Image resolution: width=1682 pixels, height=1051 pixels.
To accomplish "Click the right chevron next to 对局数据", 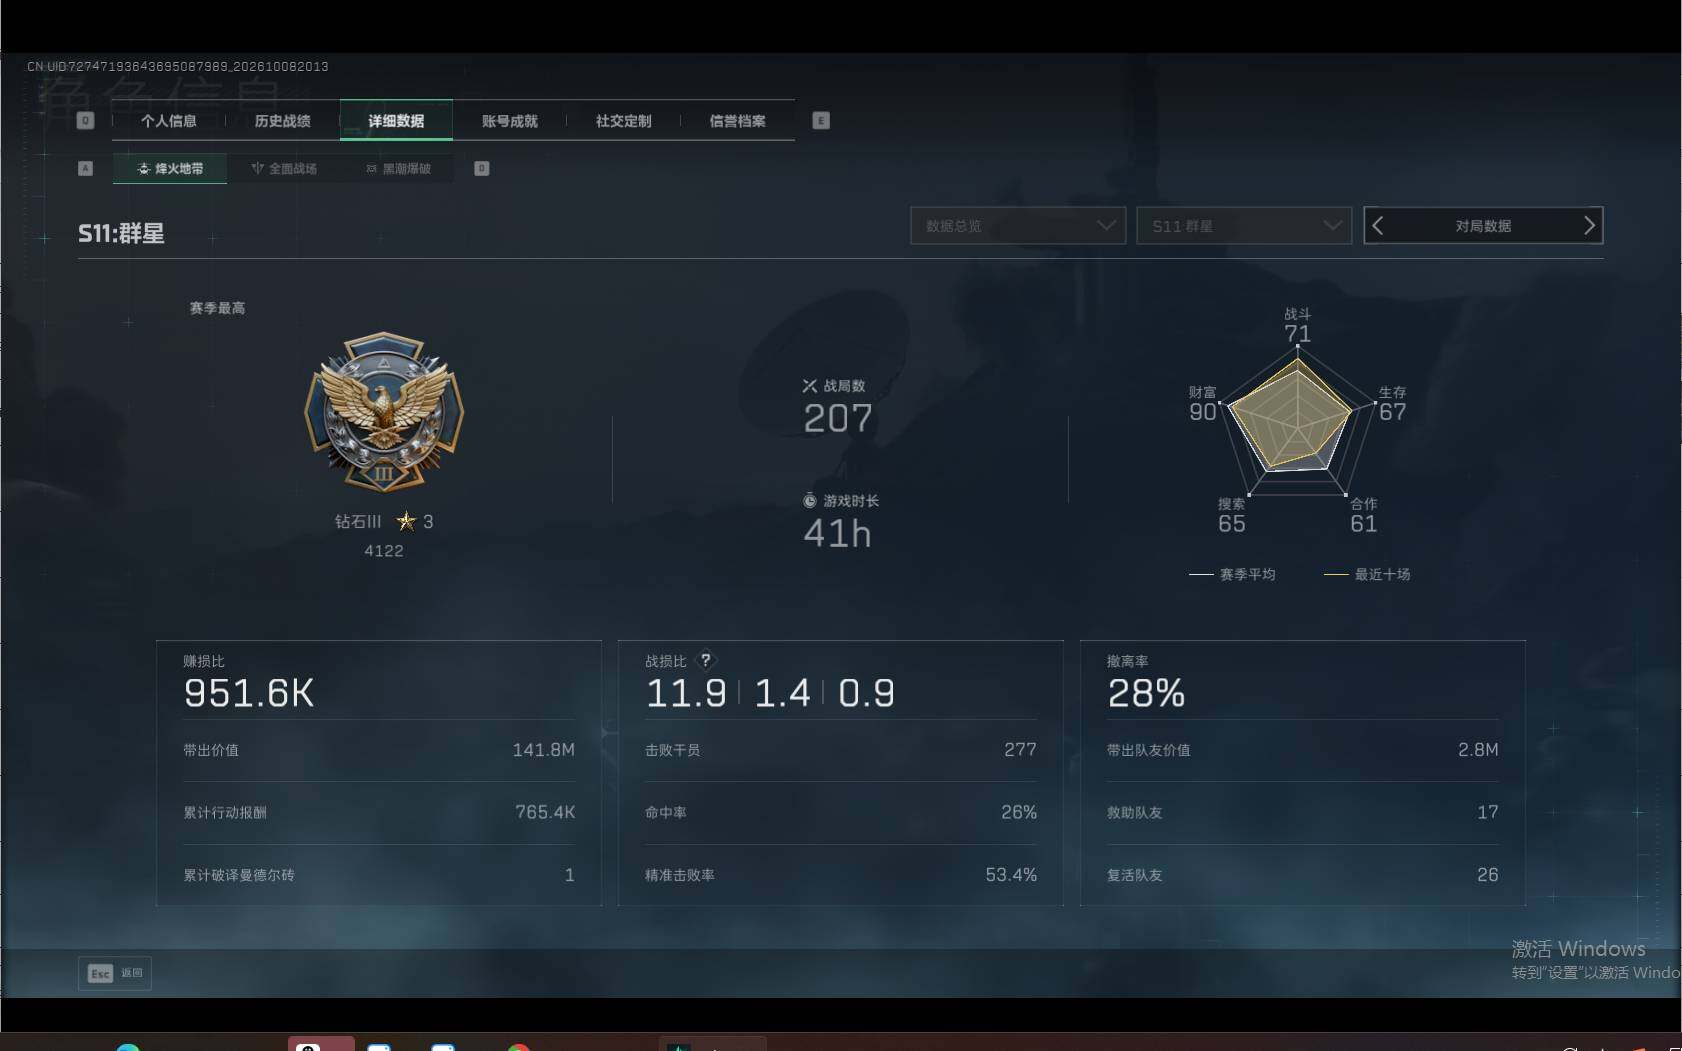I will (1589, 226).
